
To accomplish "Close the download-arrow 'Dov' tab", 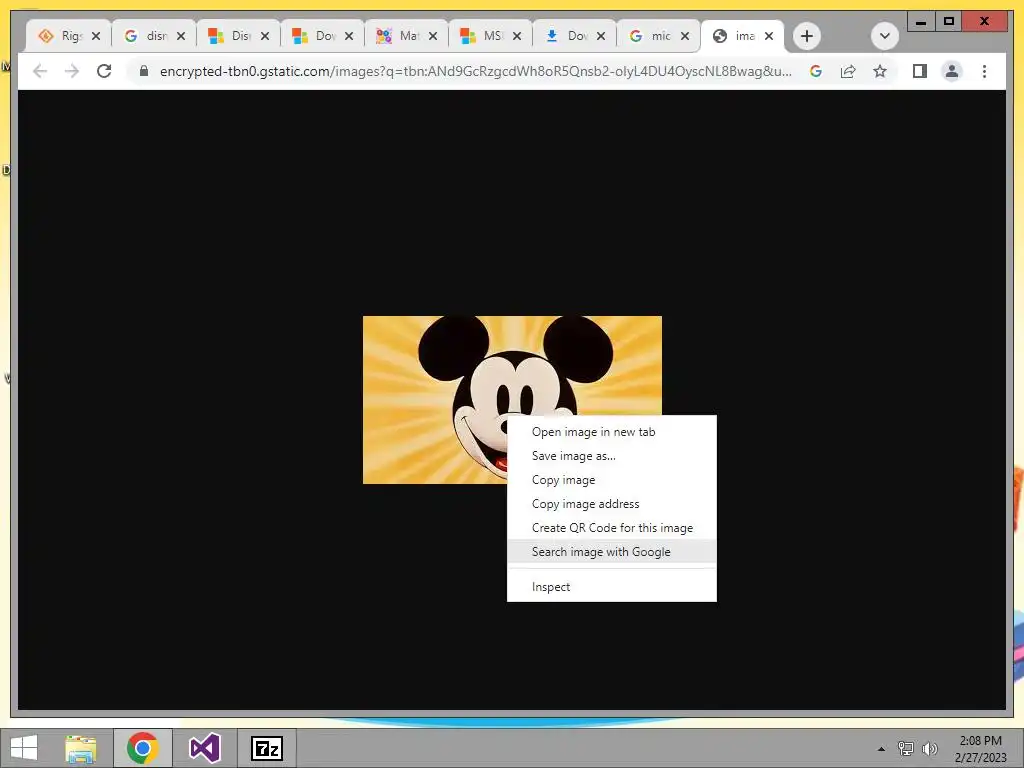I will click(x=601, y=36).
